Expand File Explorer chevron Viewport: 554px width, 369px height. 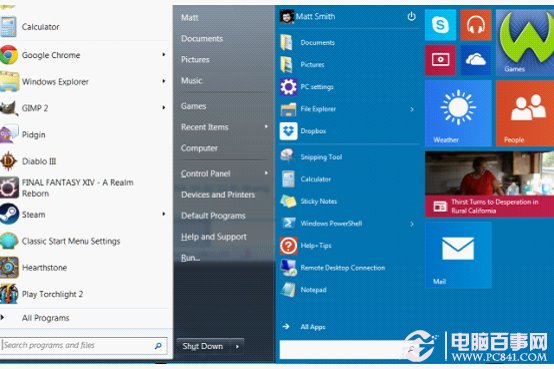pos(412,109)
